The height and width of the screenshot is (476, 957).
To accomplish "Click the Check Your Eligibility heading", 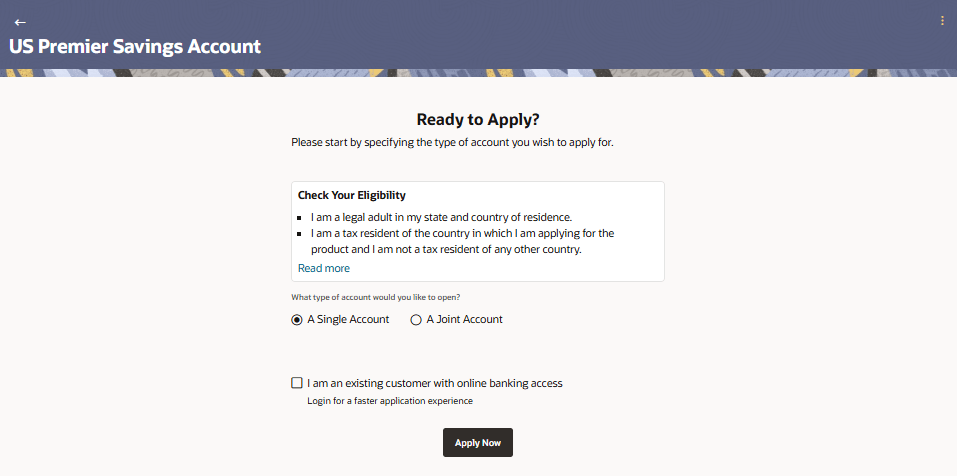I will (x=352, y=195).
